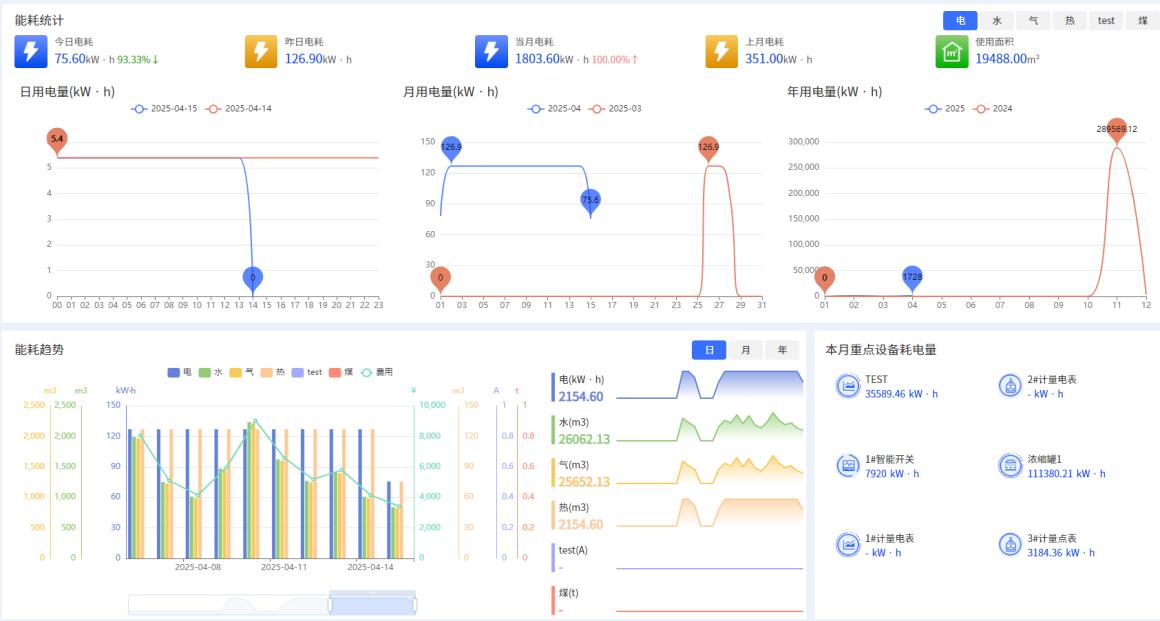Click the blue lightning icon for 今日电耗

pos(31,52)
